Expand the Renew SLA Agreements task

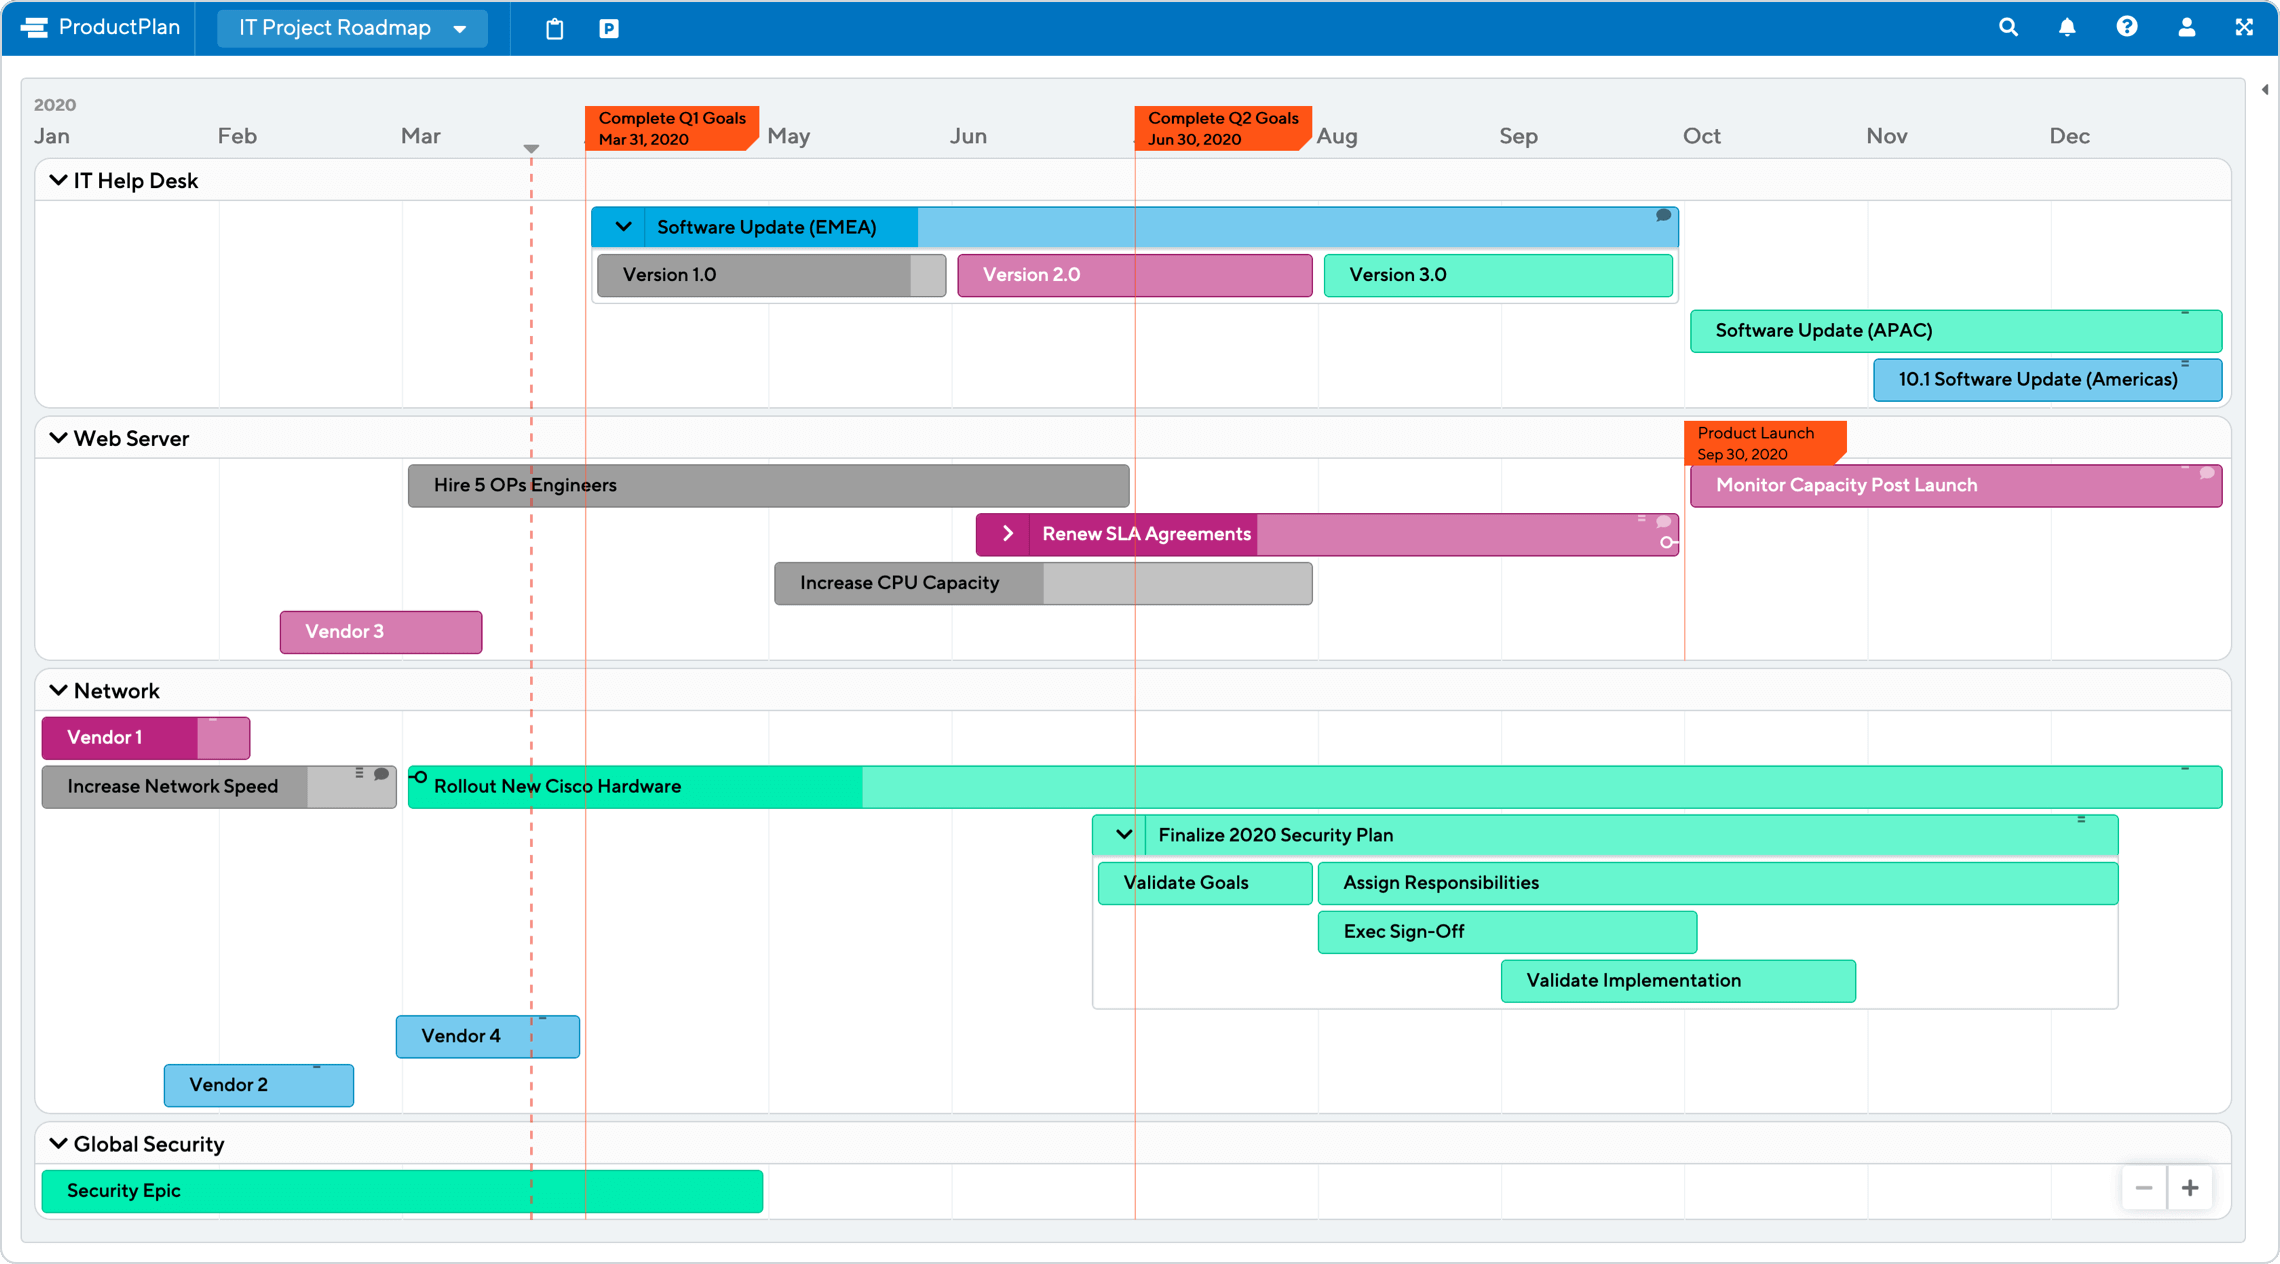(1008, 534)
